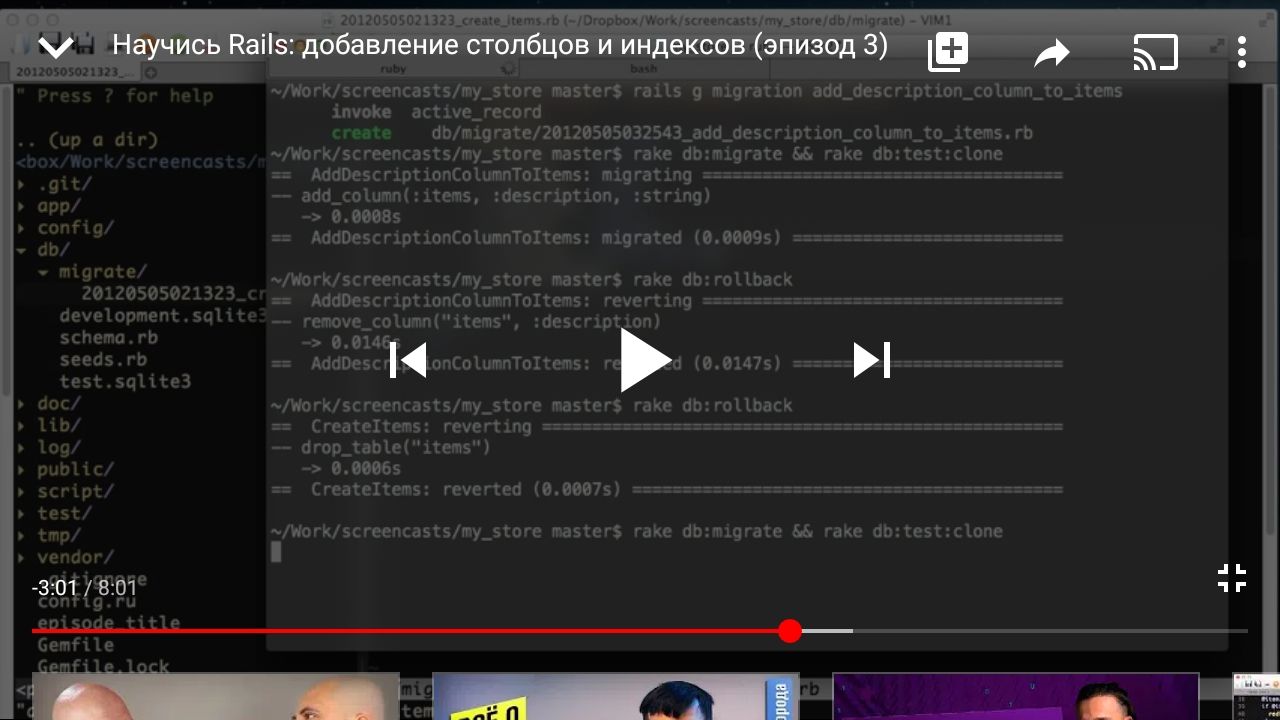Click the red playback position scrubber
The height and width of the screenshot is (720, 1280).
click(x=790, y=631)
